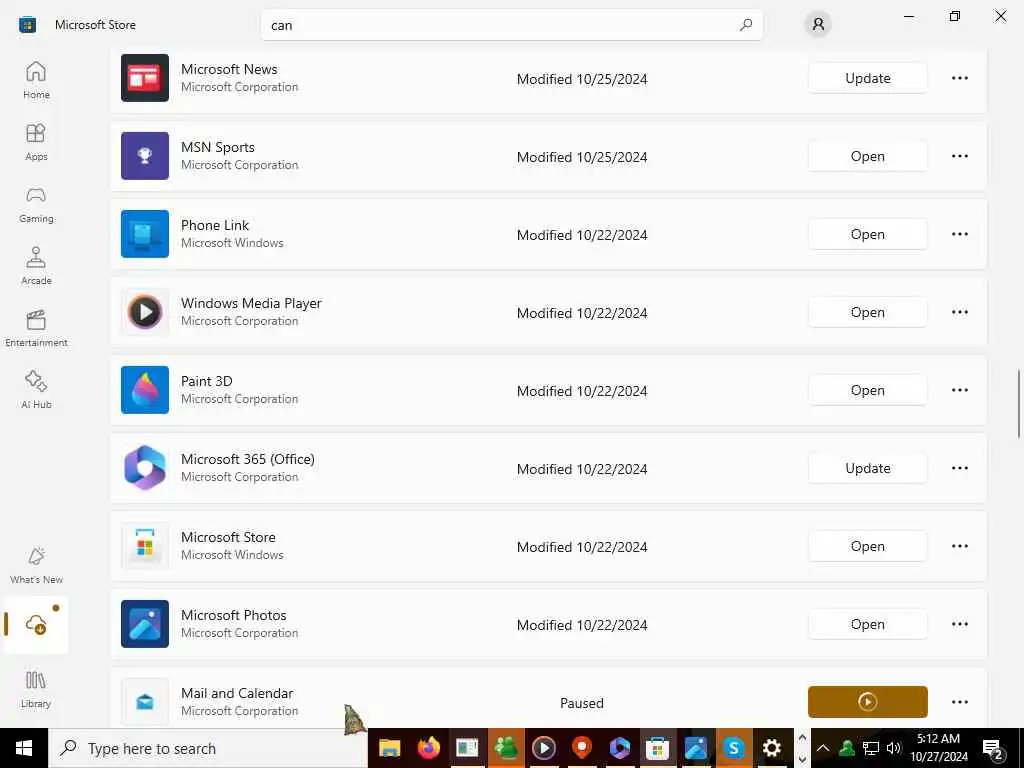Open more options for Microsoft Store row
Viewport: 1024px width, 768px height.
(959, 546)
